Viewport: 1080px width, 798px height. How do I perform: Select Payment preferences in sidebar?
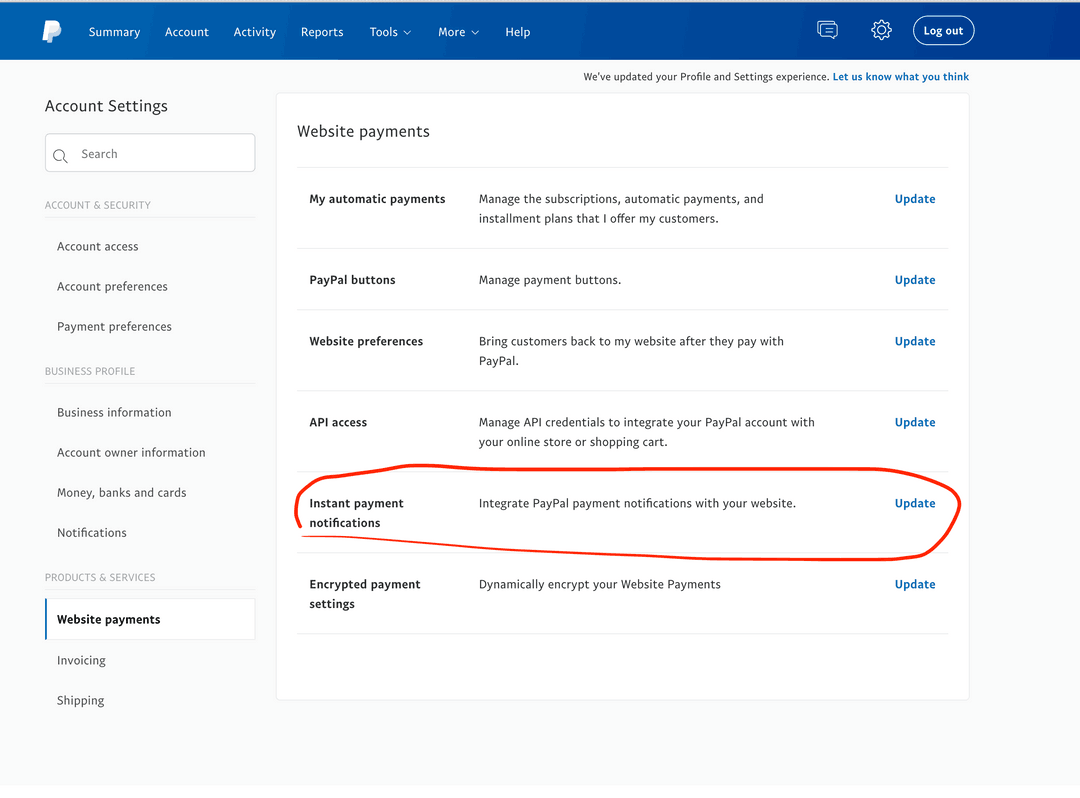[114, 326]
